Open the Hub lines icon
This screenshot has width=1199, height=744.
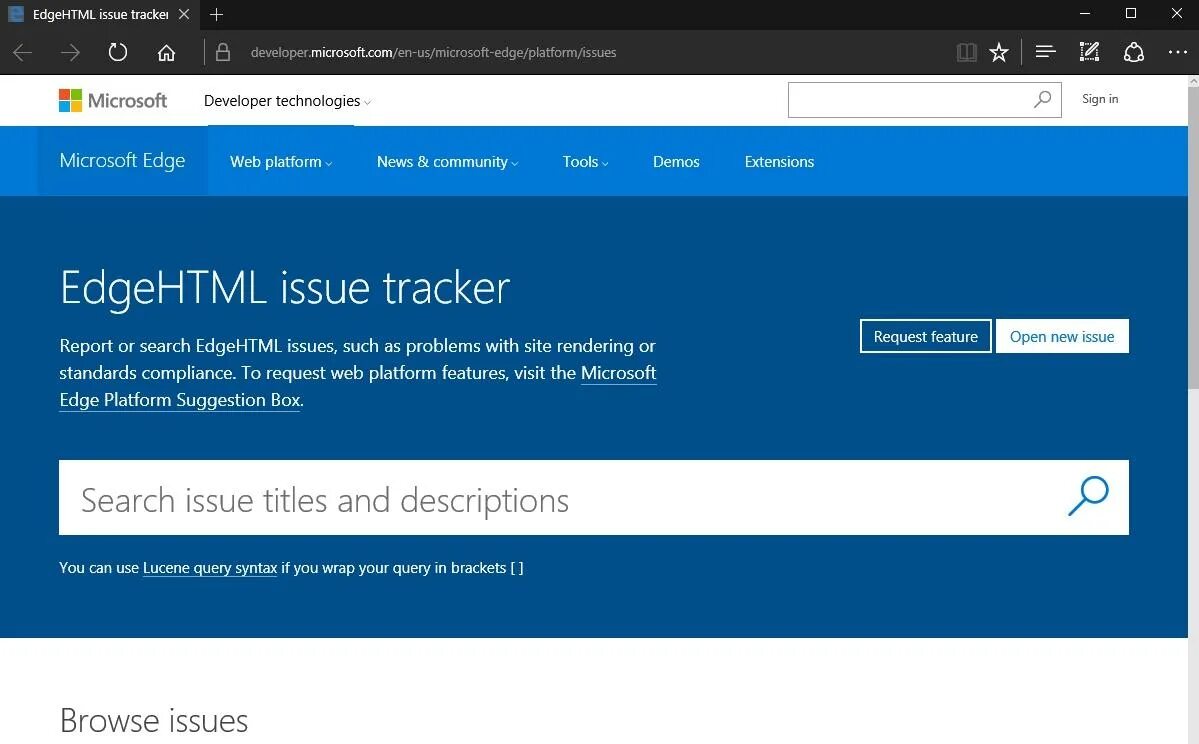pos(1045,52)
